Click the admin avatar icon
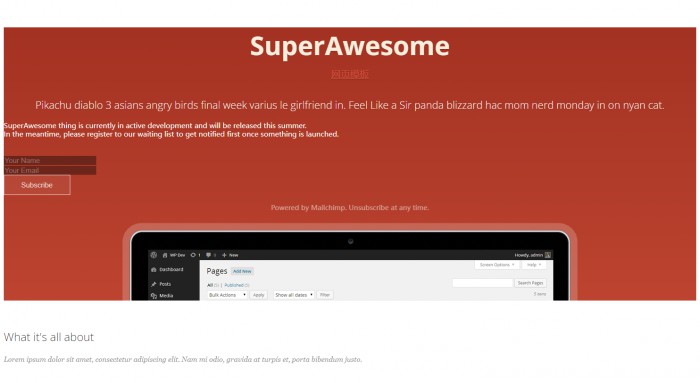This screenshot has height=383, width=700. (x=548, y=255)
